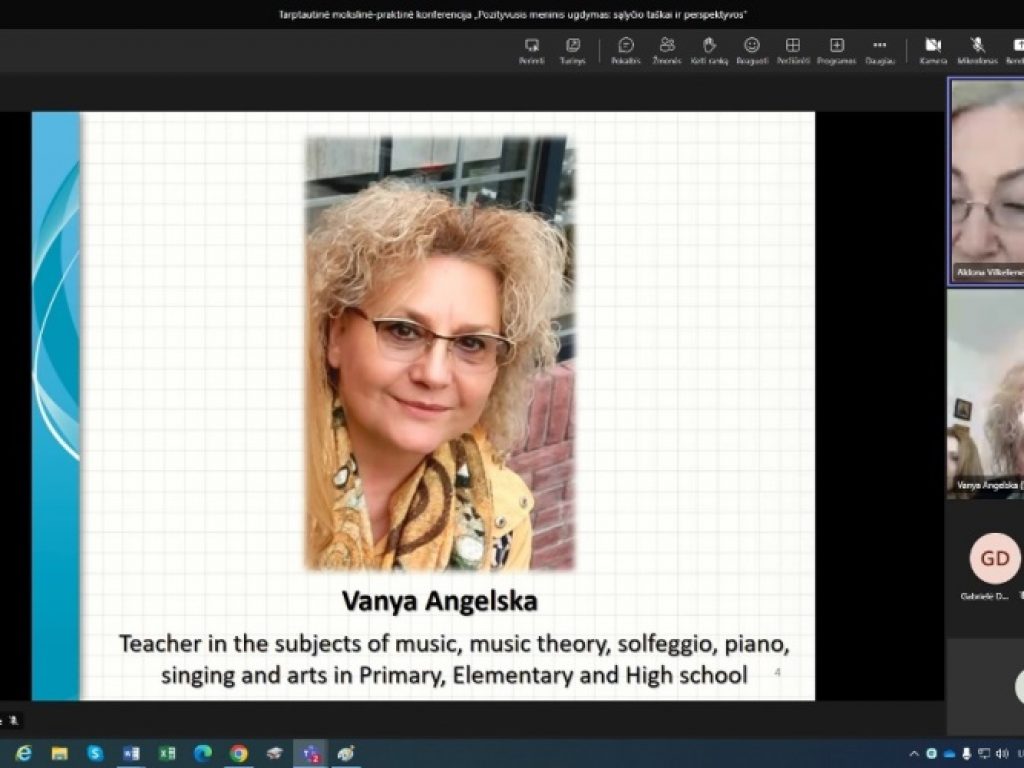Select Vanya Angelska's video tile
1024x768 pixels.
click(986, 394)
